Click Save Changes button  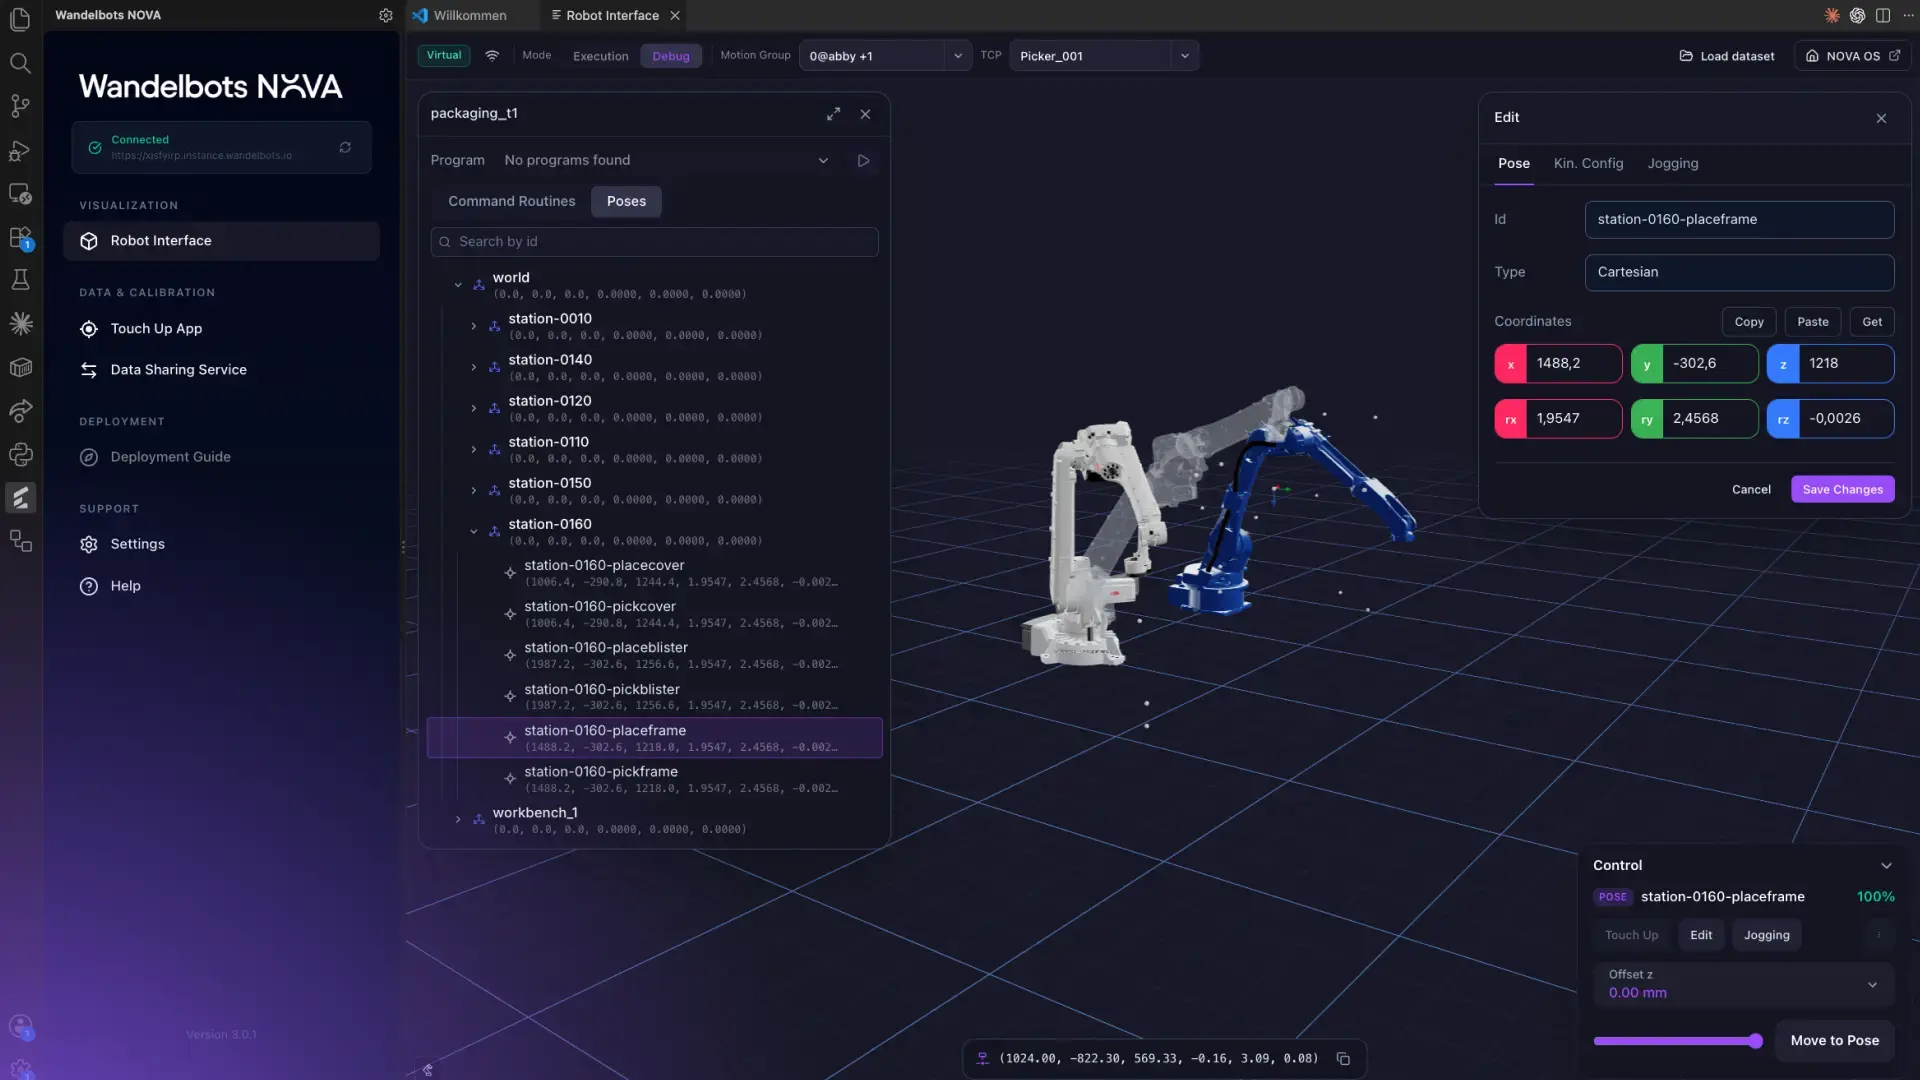[x=1842, y=489]
